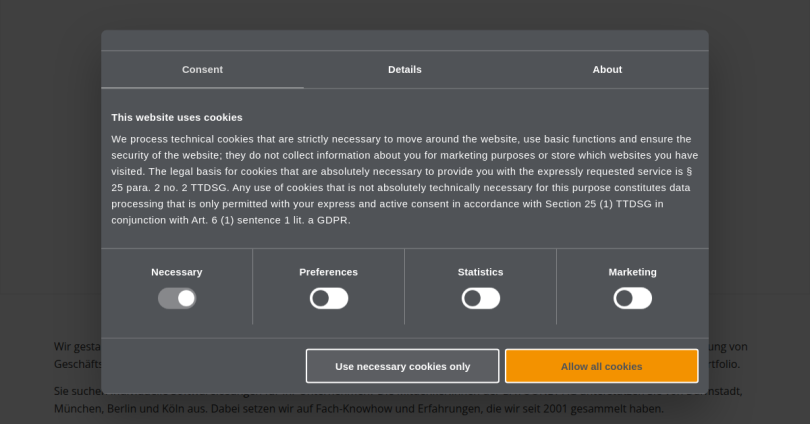Viewport: 810px width, 424px height.
Task: Enable the Preferences cookies toggle
Action: click(329, 298)
